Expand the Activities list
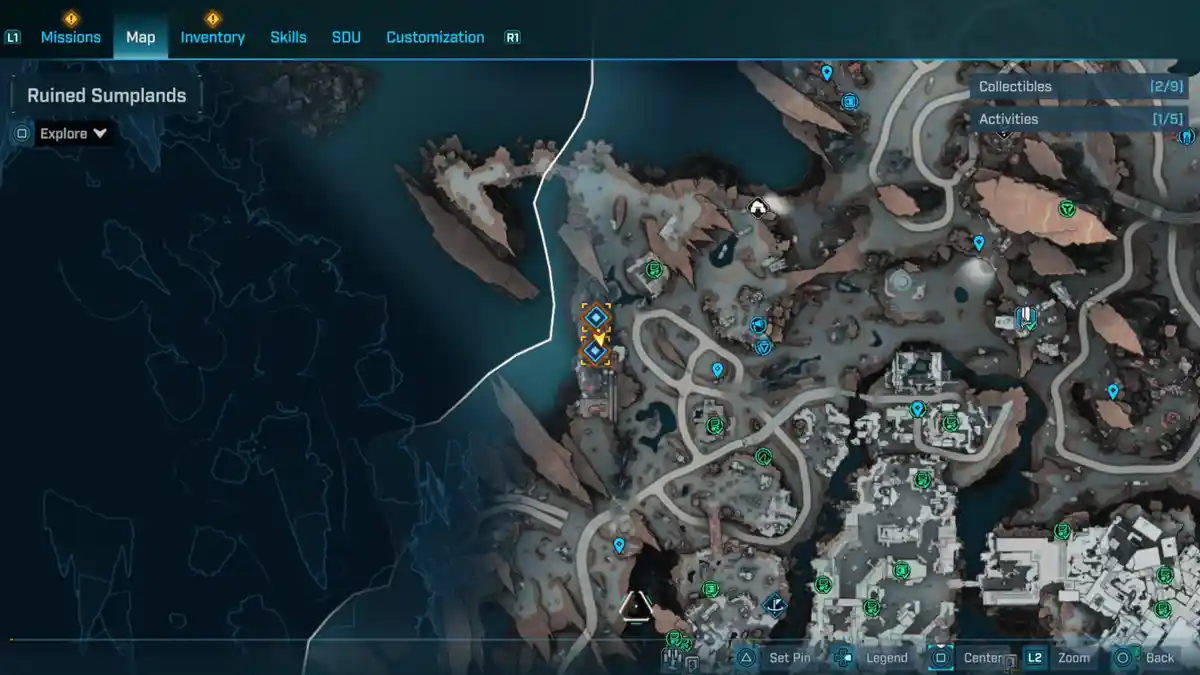The width and height of the screenshot is (1200, 675). click(1079, 119)
